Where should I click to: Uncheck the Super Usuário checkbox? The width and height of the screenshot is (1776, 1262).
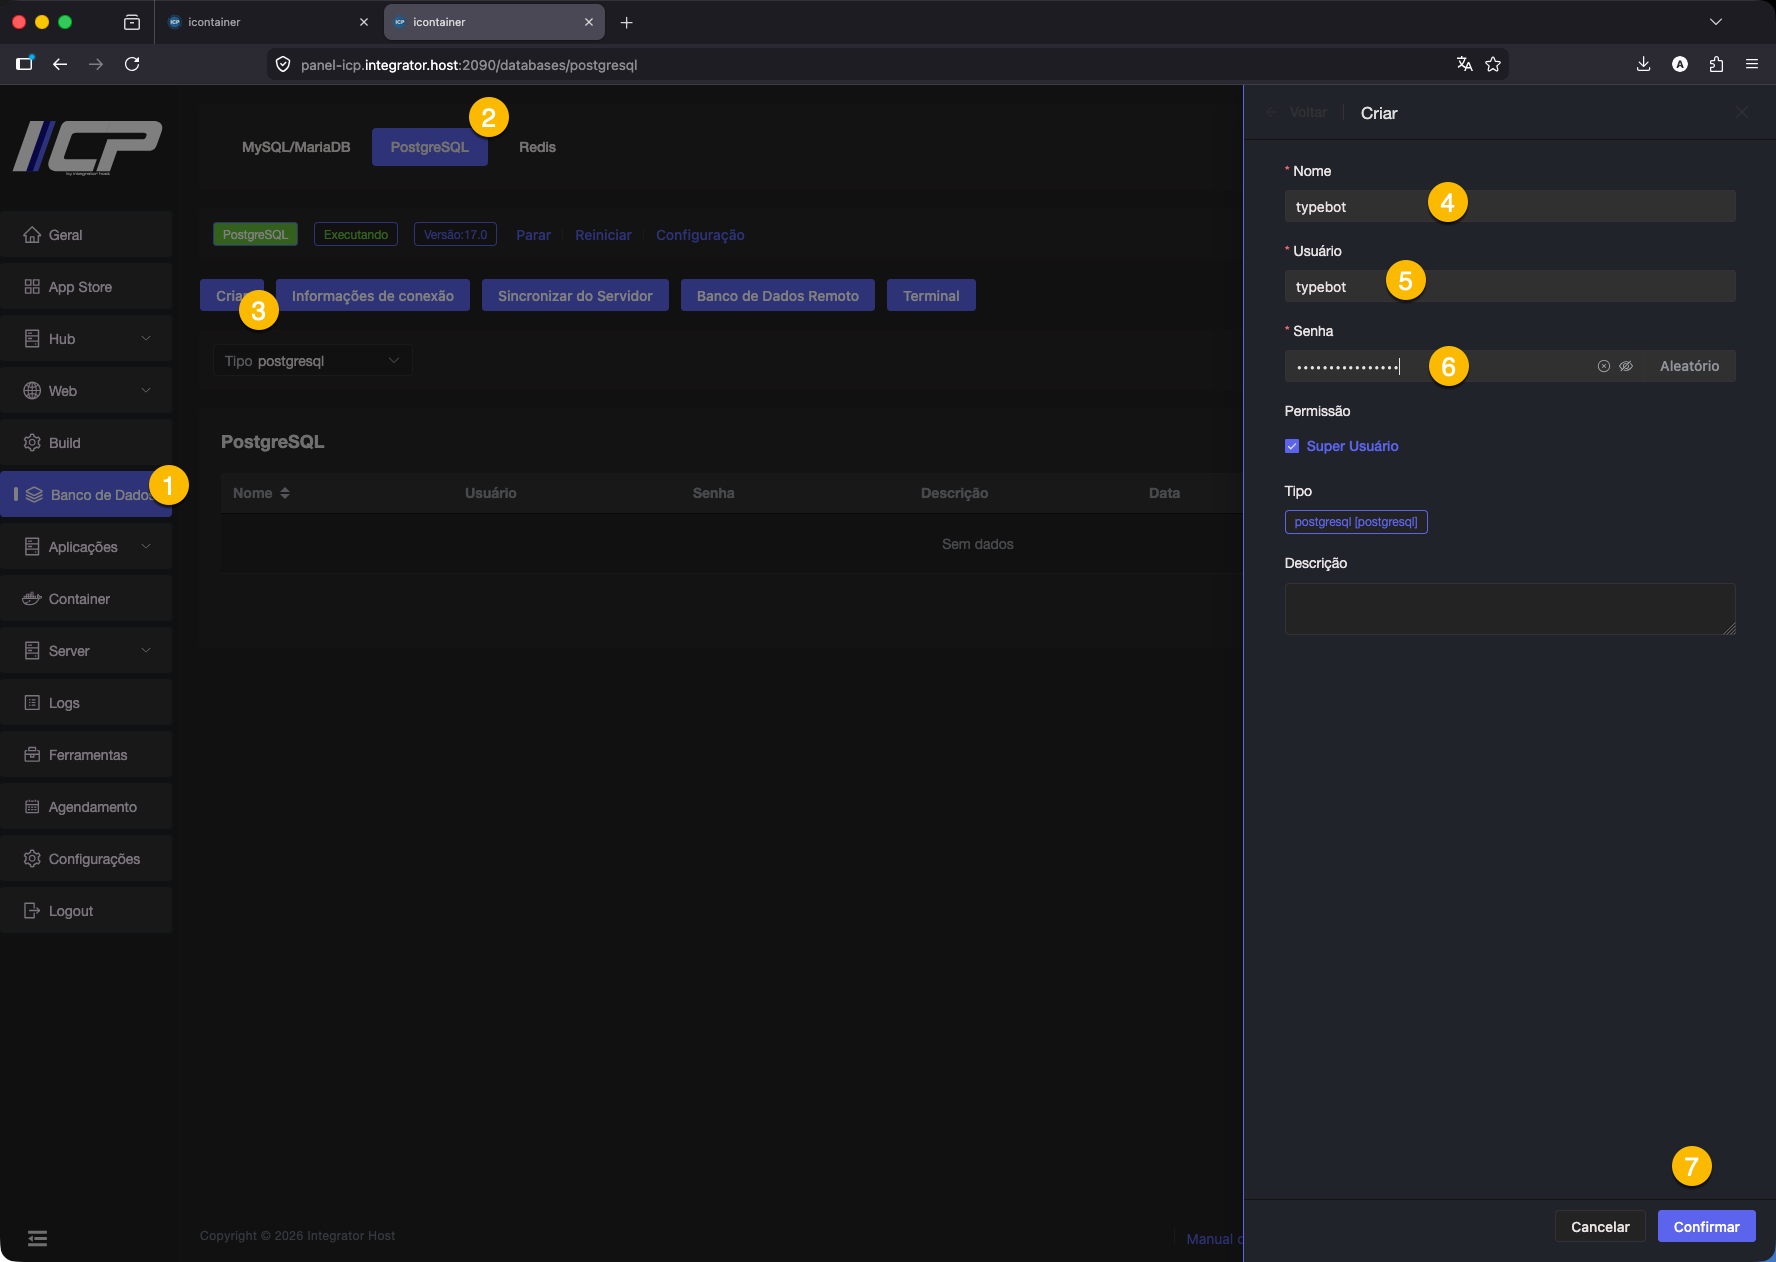[x=1292, y=446]
